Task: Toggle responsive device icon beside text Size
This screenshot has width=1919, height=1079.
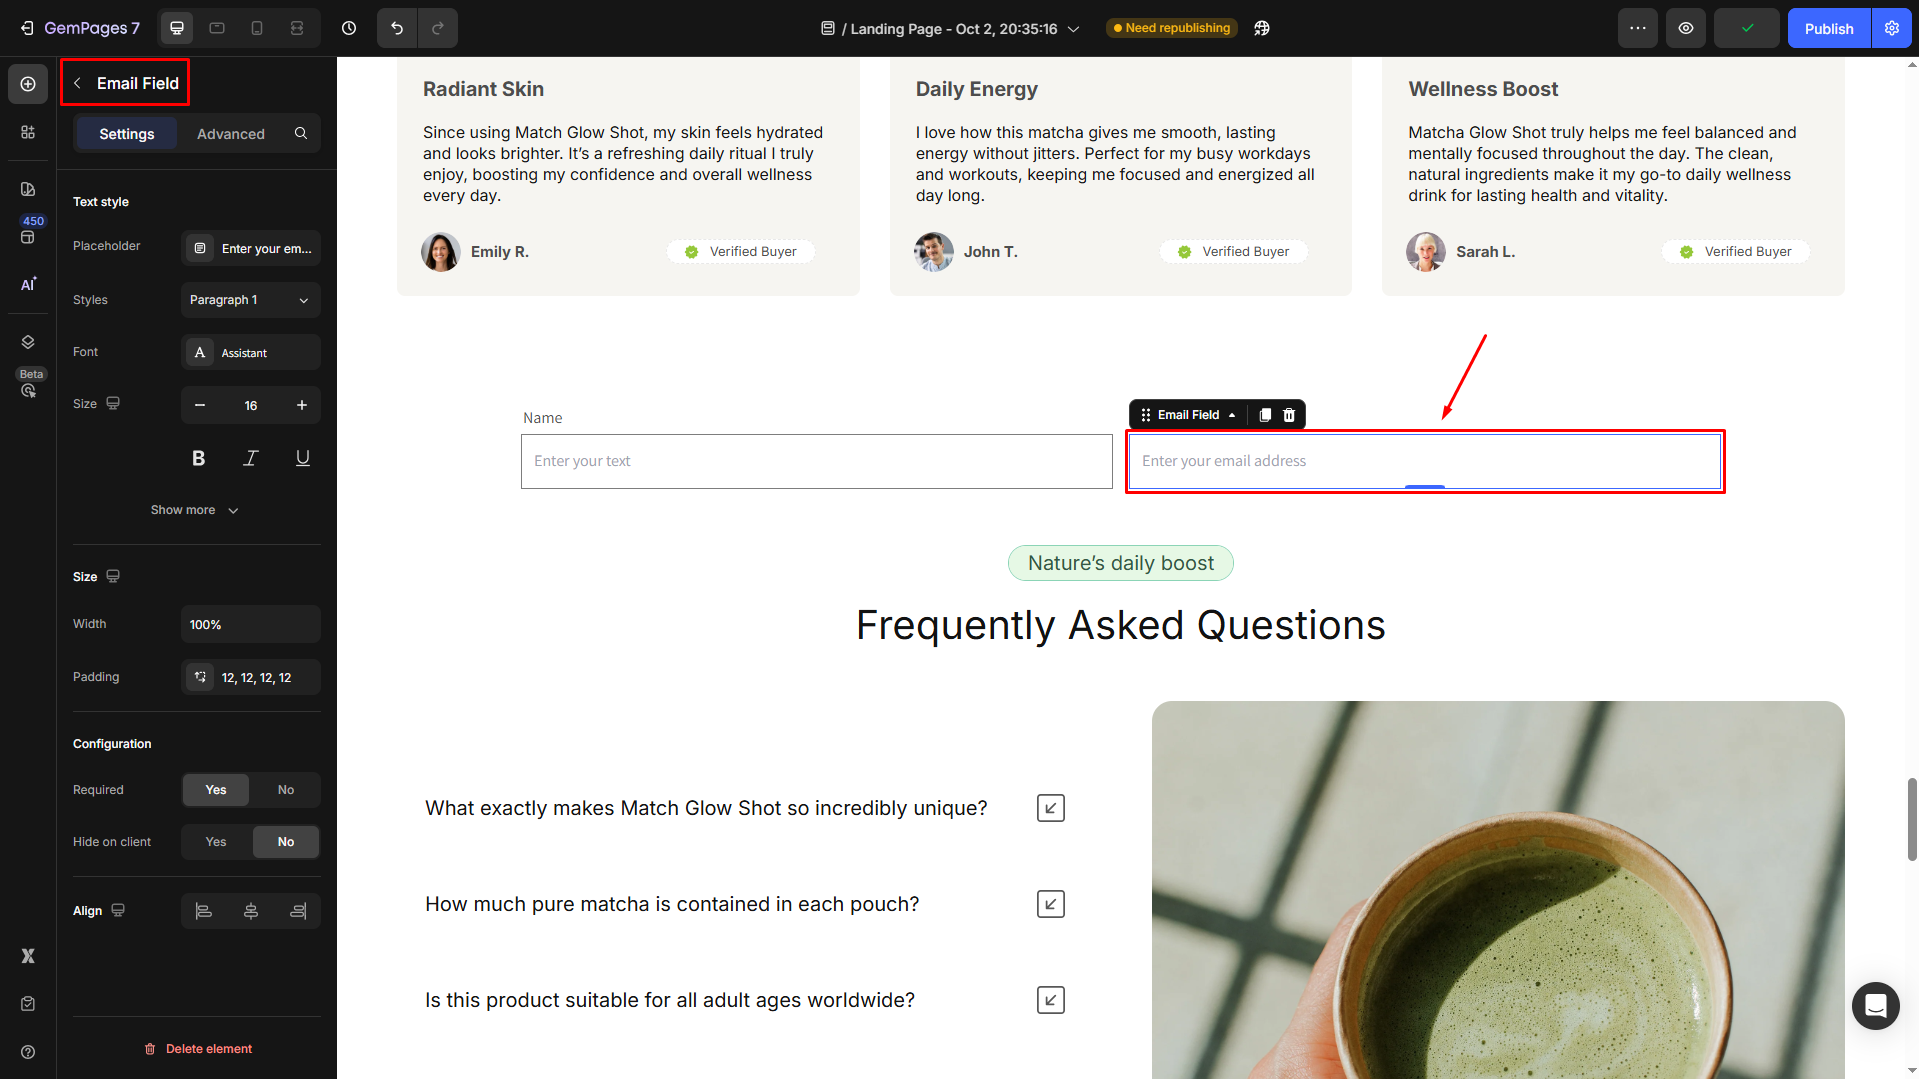Action: (x=113, y=404)
